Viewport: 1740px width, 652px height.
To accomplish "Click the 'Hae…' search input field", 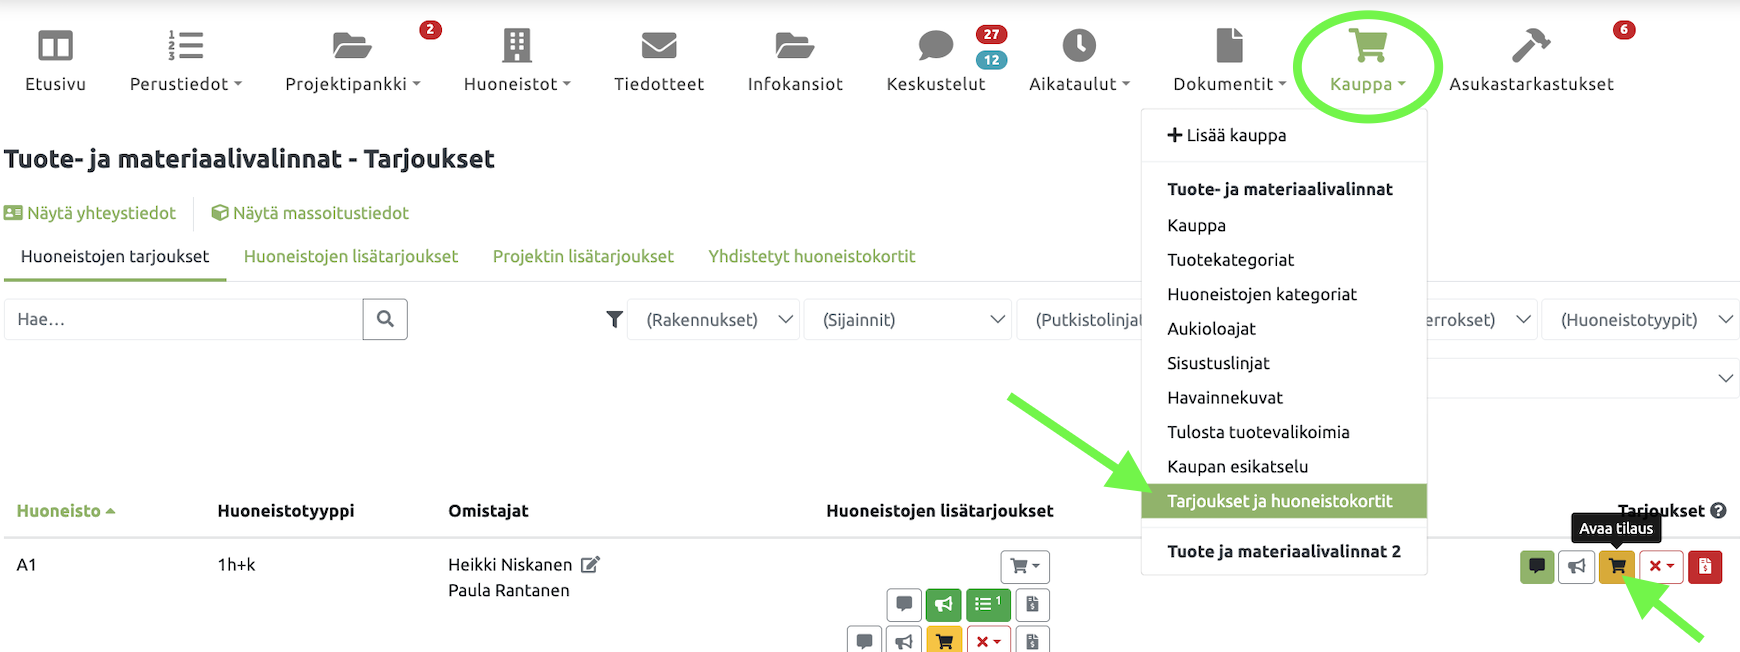I will coord(183,320).
